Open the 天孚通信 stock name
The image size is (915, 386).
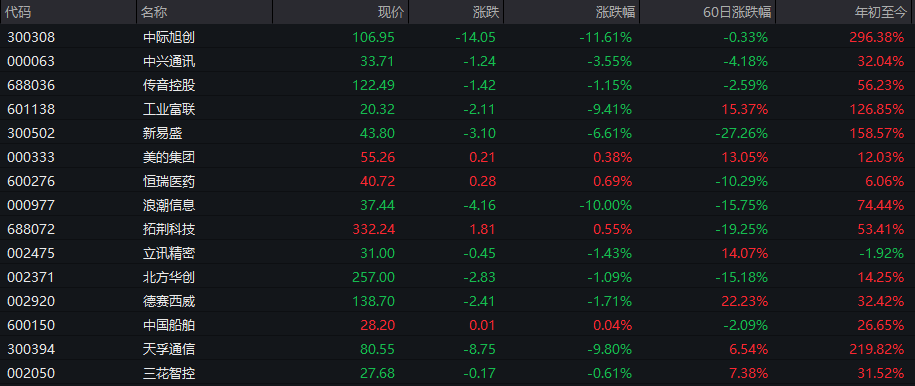pyautogui.click(x=169, y=349)
